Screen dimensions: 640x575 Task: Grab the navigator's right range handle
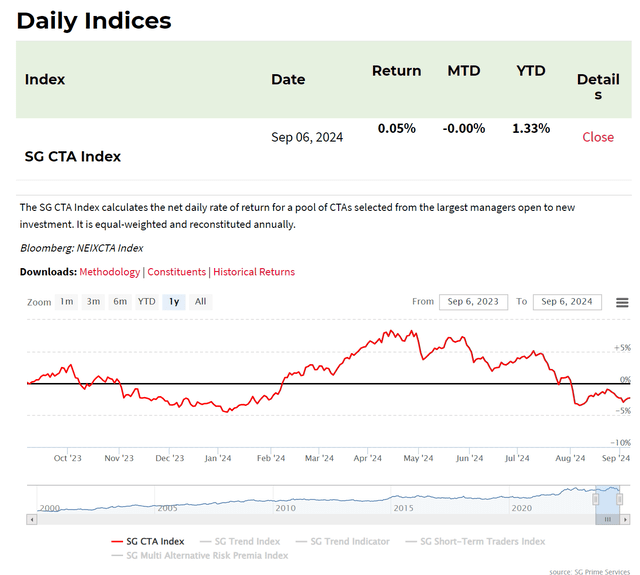pos(619,499)
